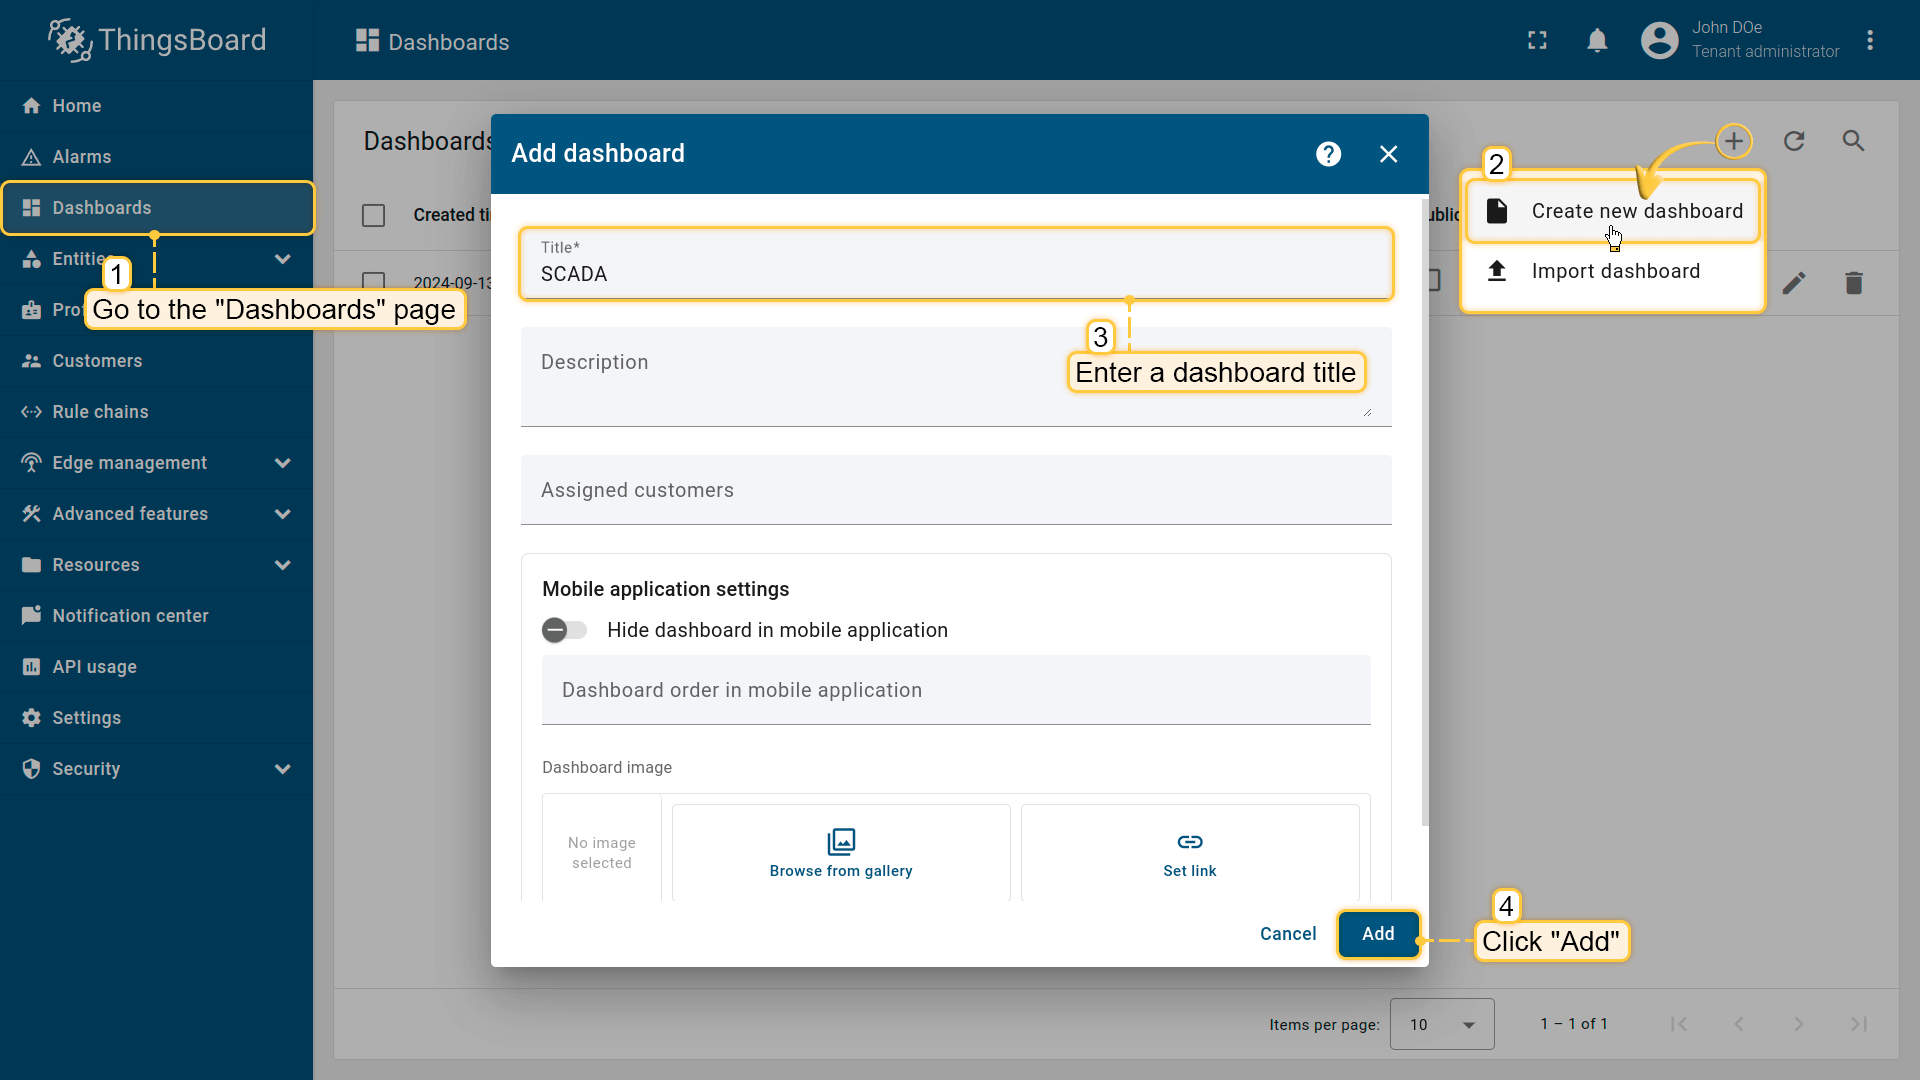Open the dashboards search icon
Image resolution: width=1920 pixels, height=1080 pixels.
pos(1853,141)
